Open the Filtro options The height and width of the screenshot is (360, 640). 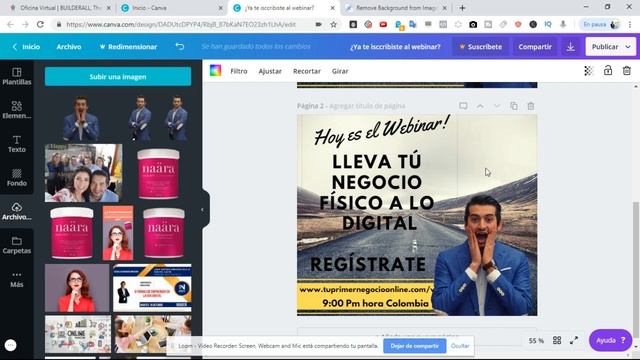coord(239,71)
